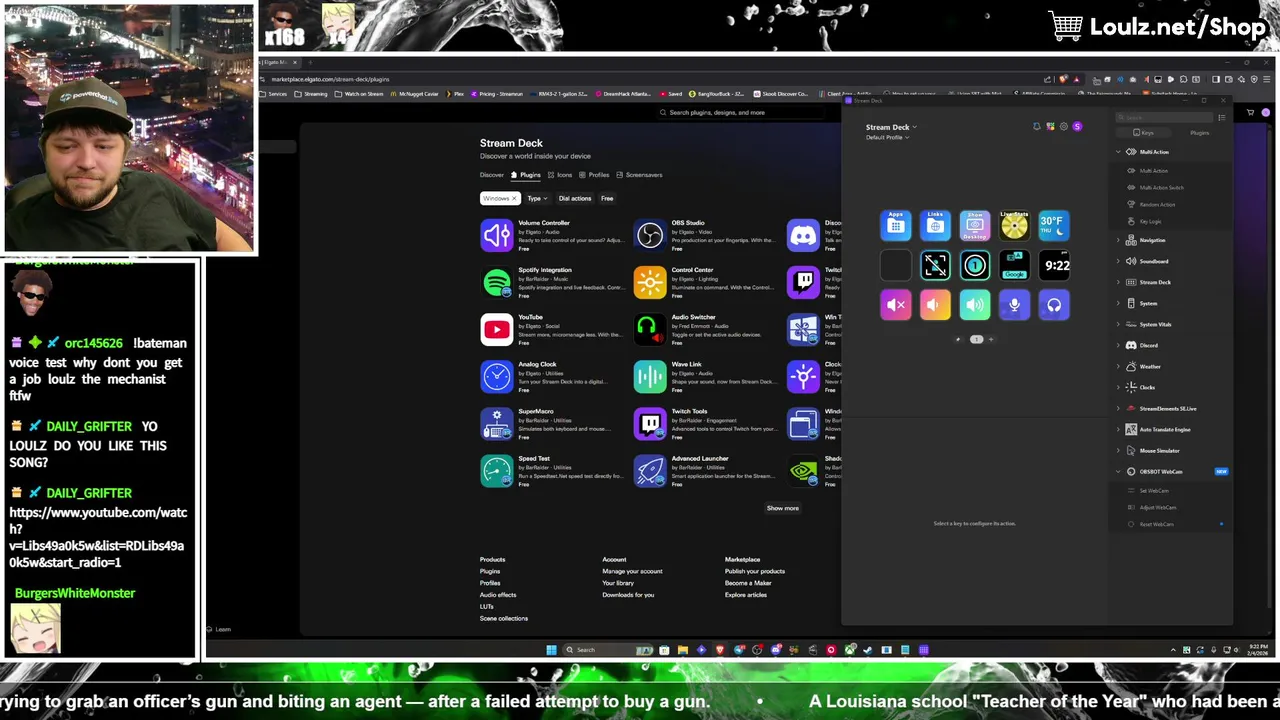
Task: Select the mute speaker key
Action: 896,305
